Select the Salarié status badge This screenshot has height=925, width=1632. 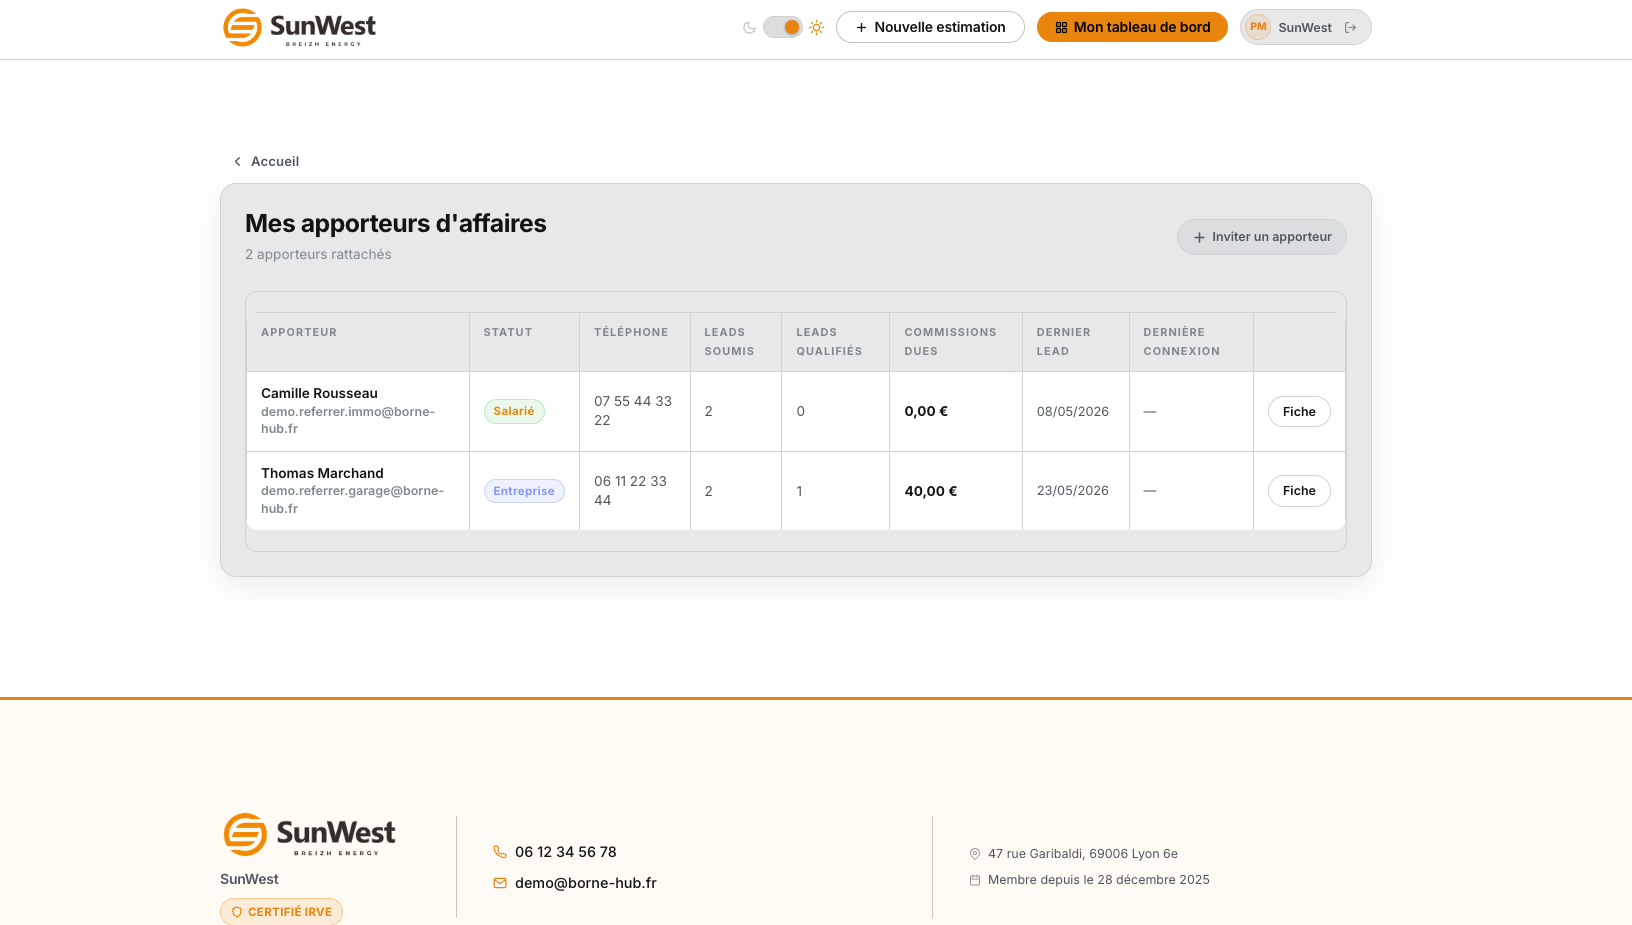pyautogui.click(x=514, y=411)
